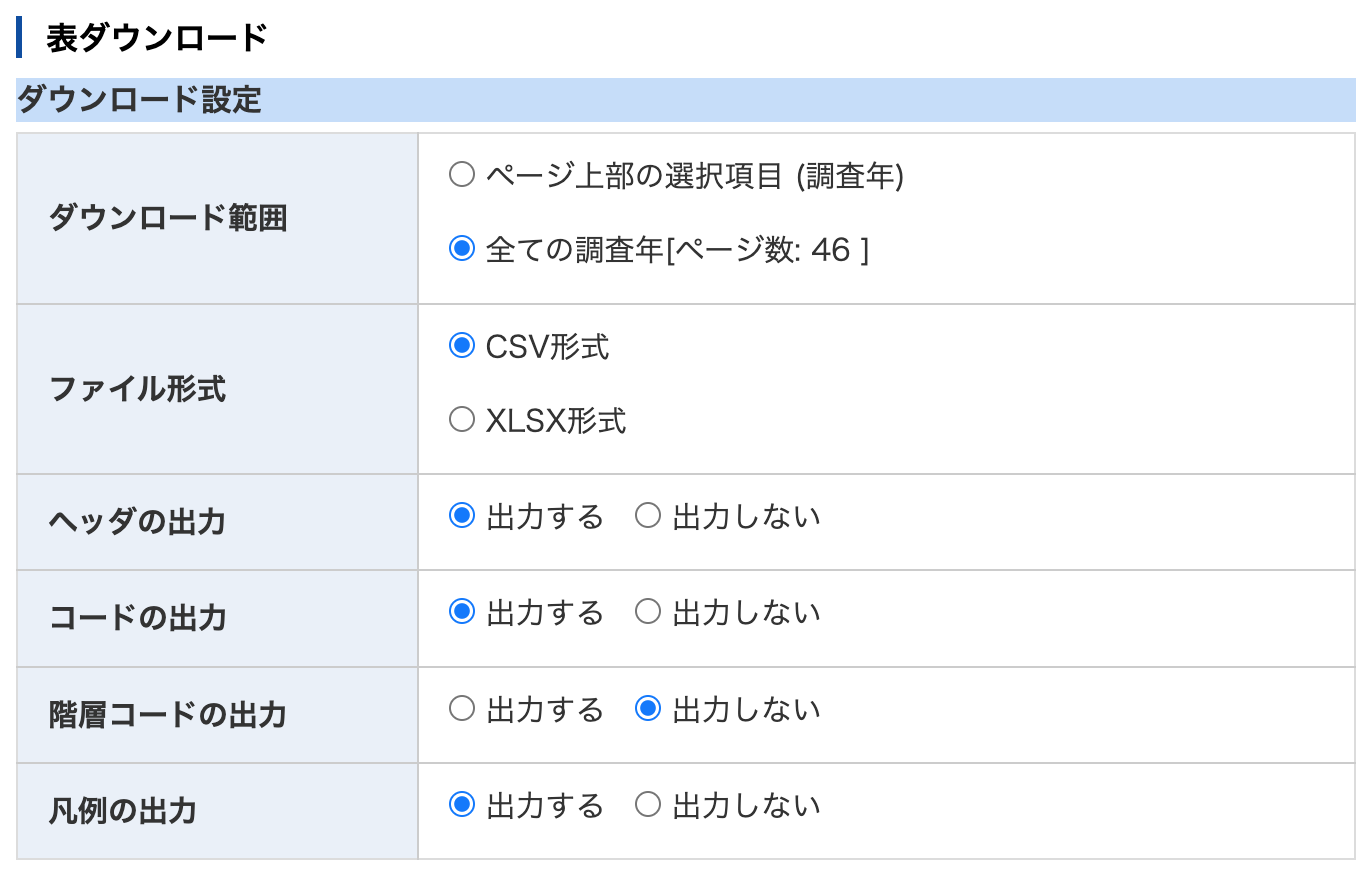This screenshot has width=1368, height=892.
Task: Click the ダウンロード範囲 row label
Action: click(x=168, y=218)
